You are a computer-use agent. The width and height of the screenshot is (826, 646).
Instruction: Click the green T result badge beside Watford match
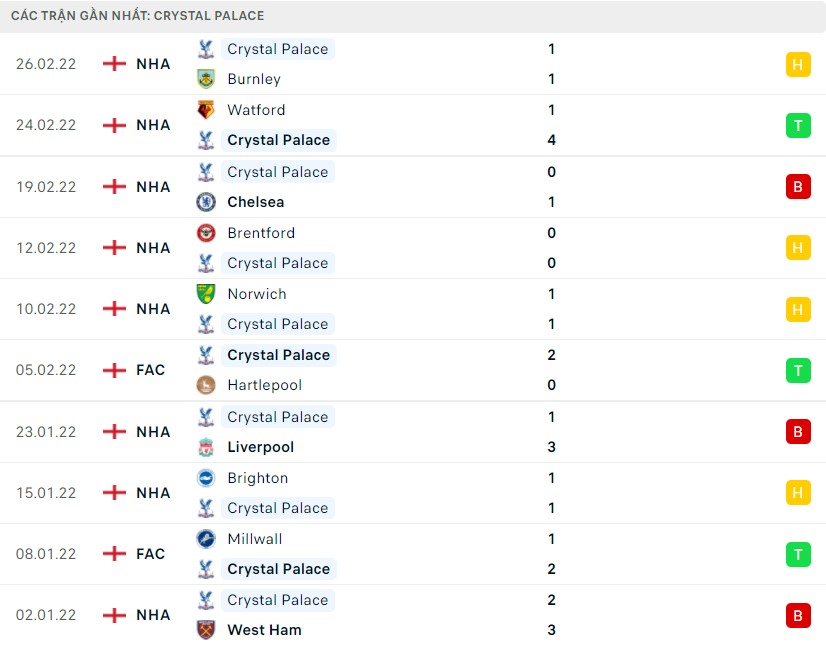click(798, 125)
